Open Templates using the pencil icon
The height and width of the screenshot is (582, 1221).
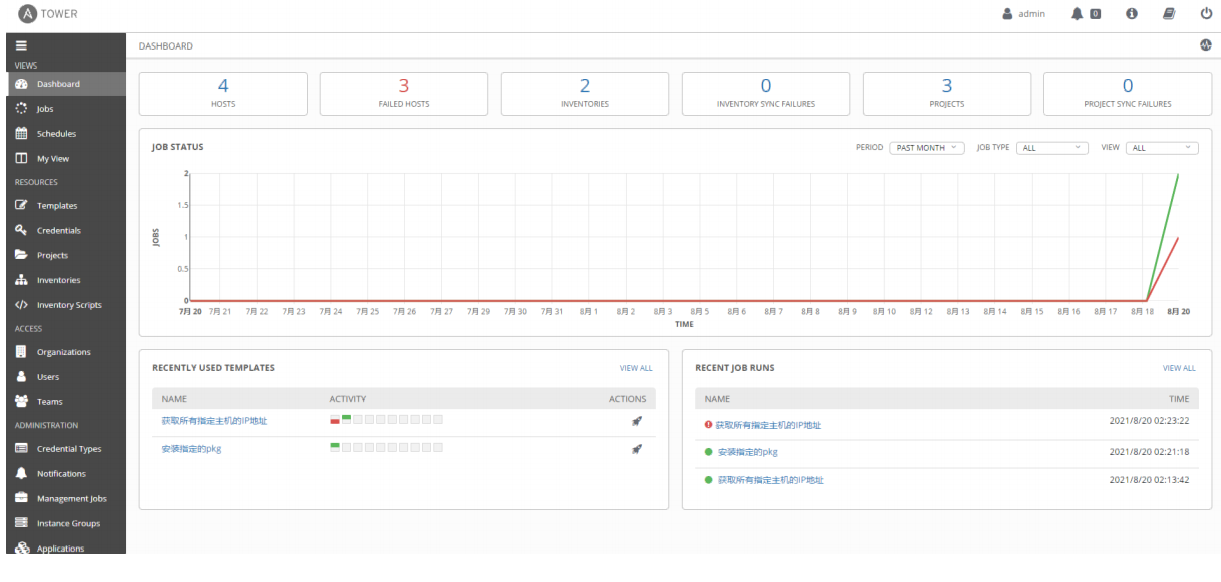19,205
